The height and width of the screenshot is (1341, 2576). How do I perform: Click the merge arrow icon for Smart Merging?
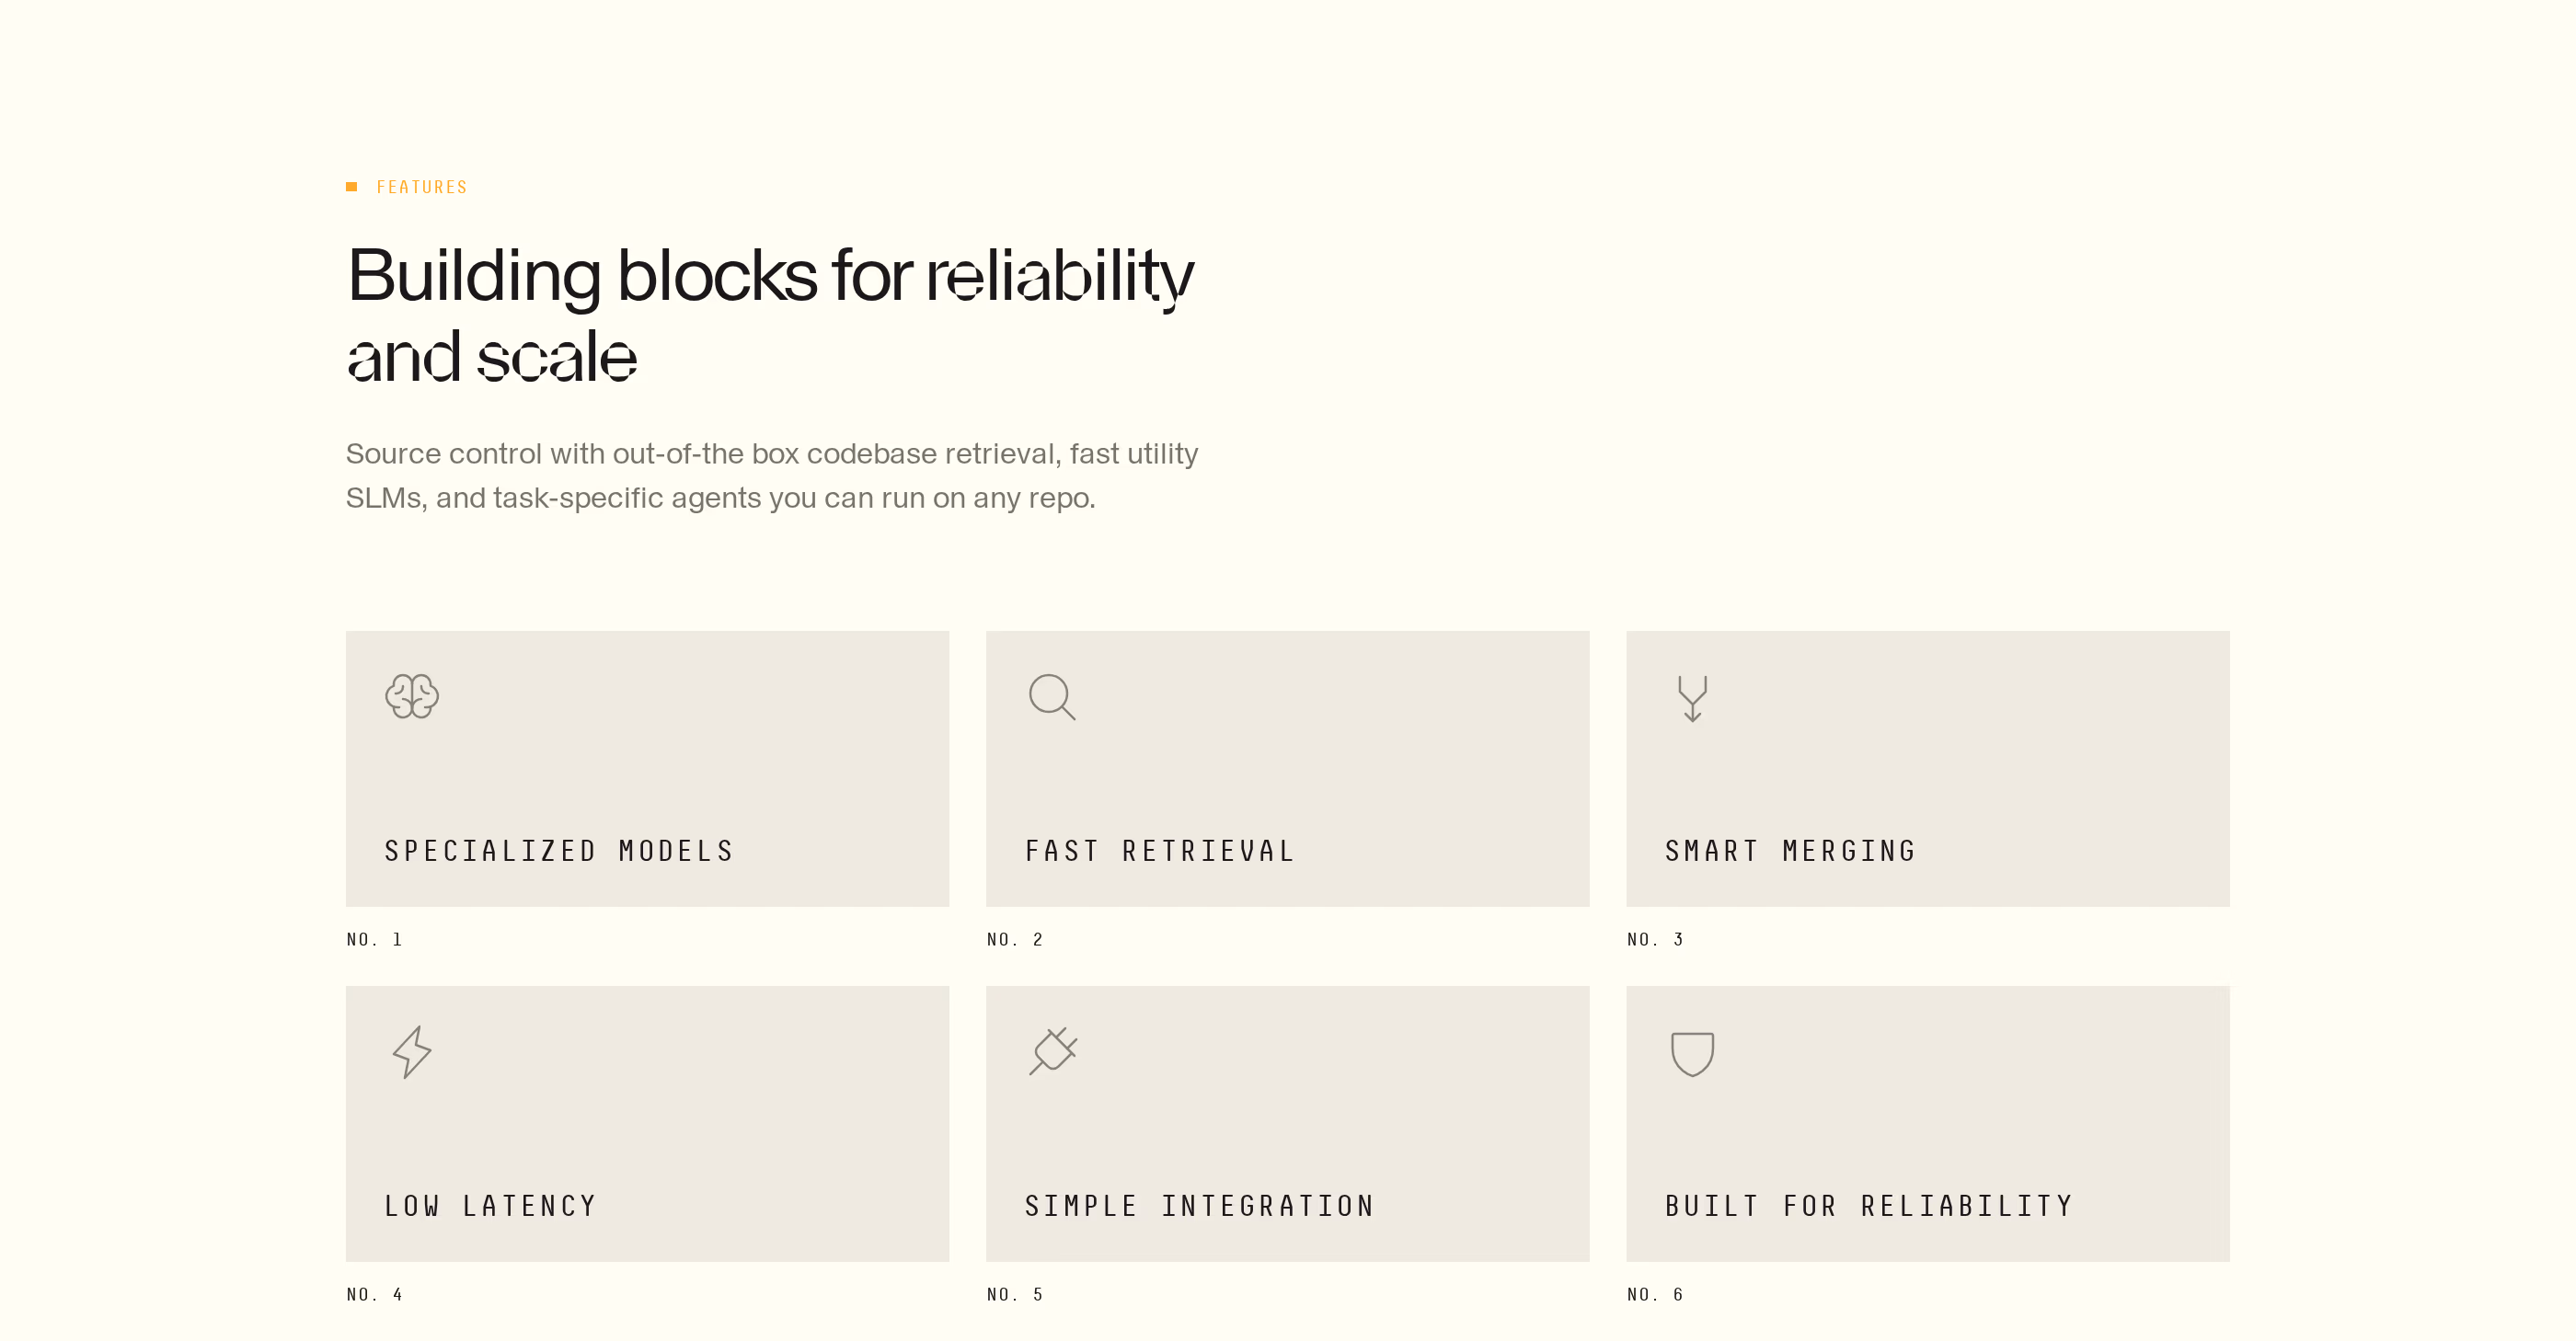tap(1692, 698)
